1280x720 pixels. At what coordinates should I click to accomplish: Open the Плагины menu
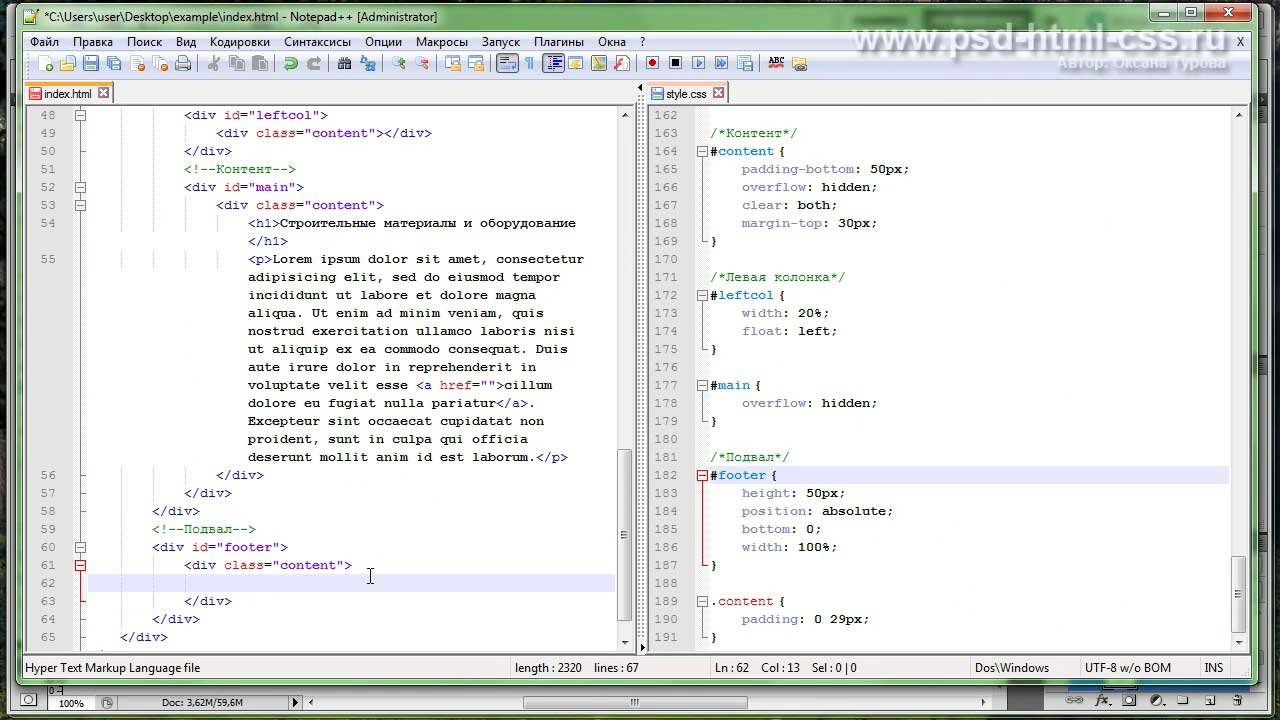tap(559, 42)
